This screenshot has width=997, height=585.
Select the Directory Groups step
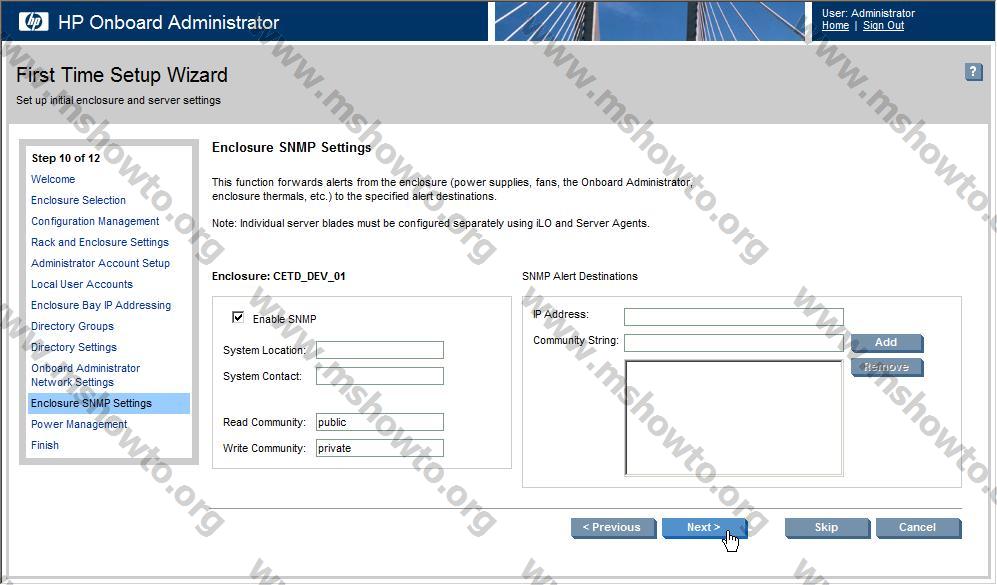(x=72, y=326)
